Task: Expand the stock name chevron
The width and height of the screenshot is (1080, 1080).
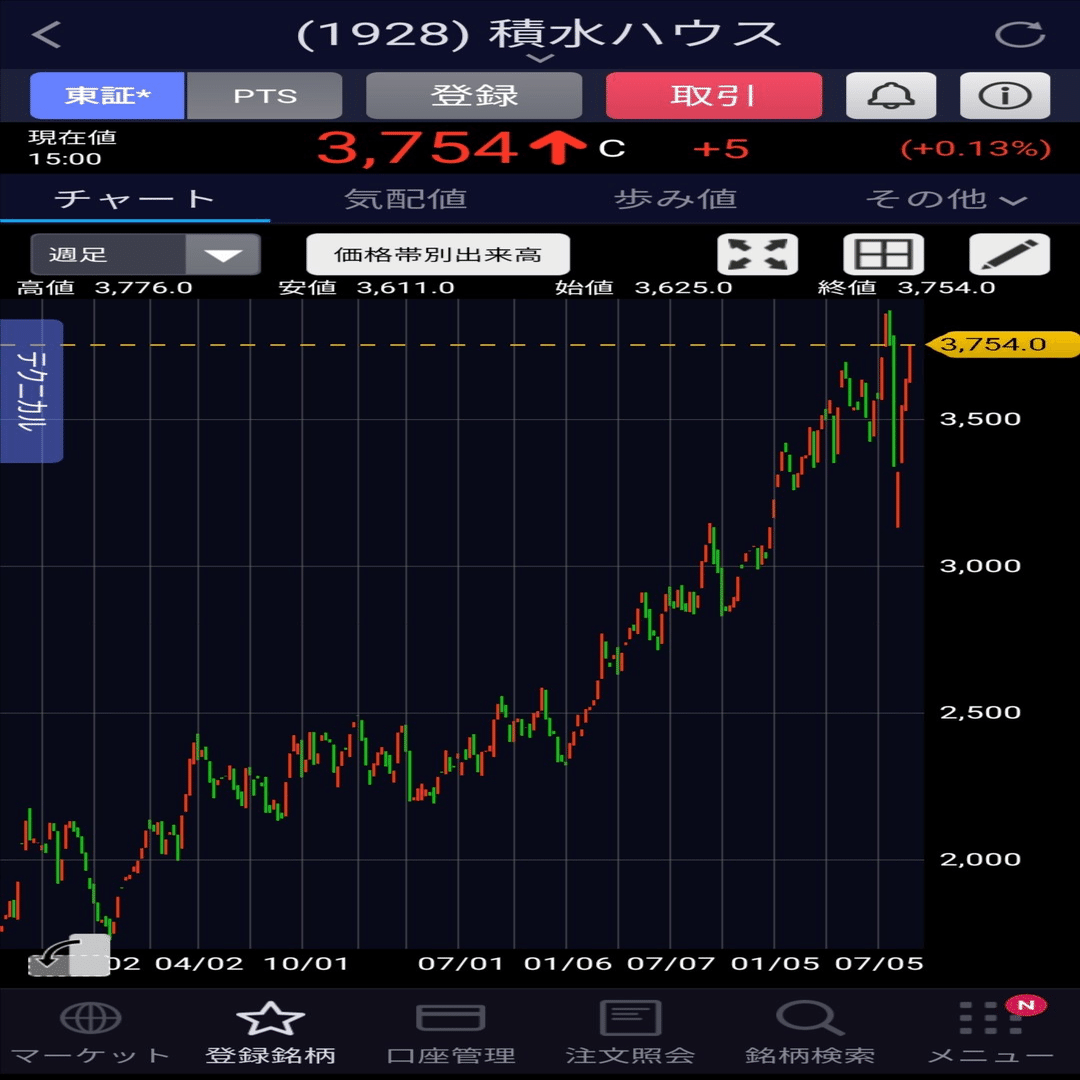Action: [x=540, y=59]
